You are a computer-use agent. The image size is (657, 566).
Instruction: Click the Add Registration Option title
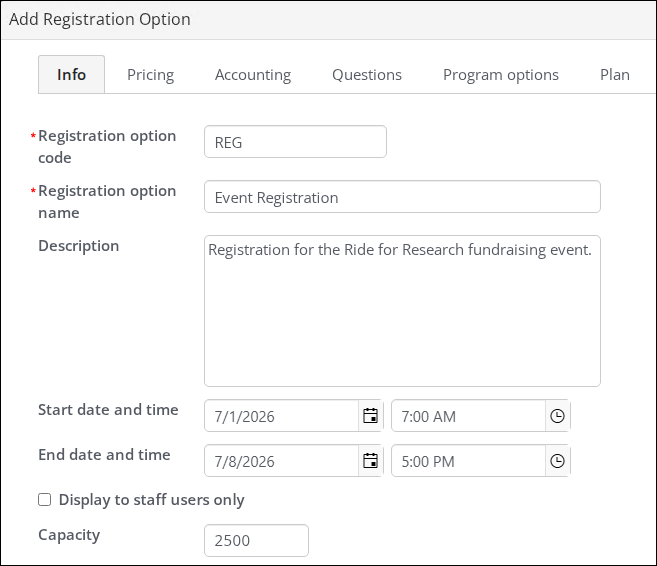pos(100,19)
